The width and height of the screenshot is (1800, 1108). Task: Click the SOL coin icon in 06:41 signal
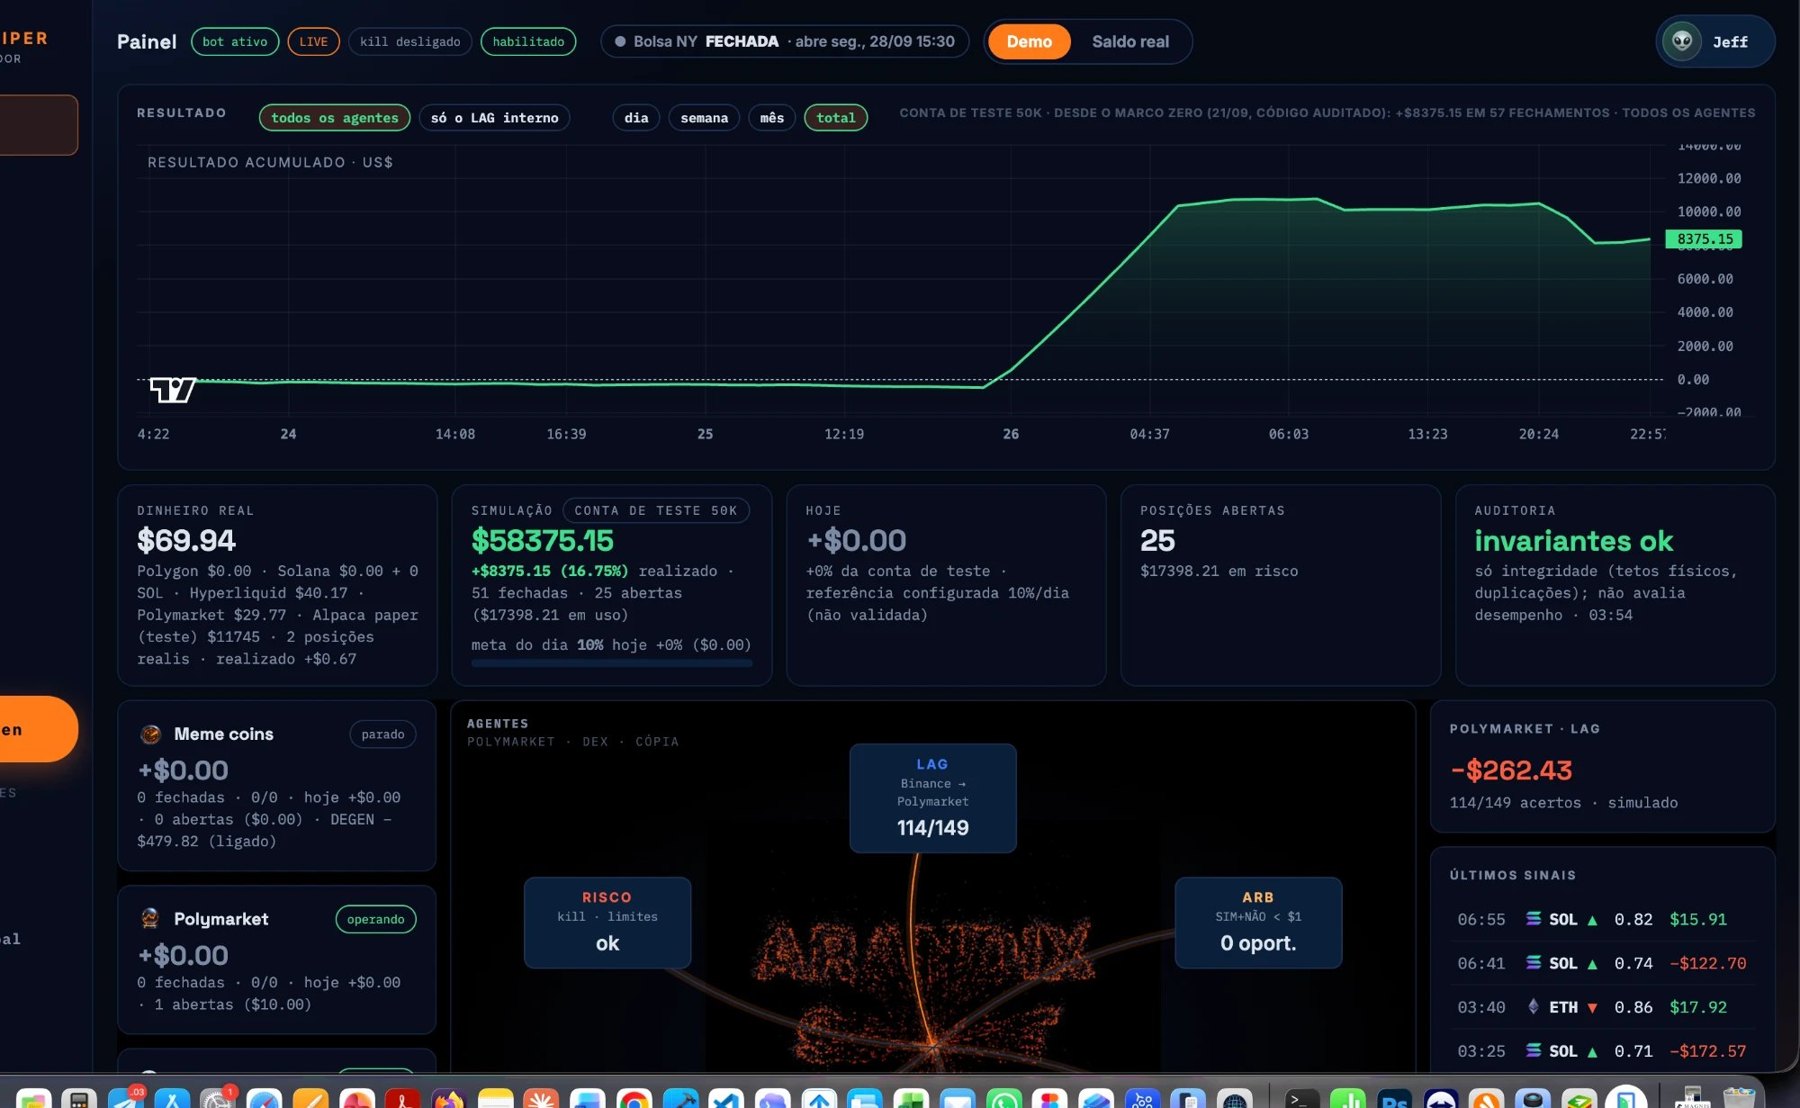[x=1533, y=962]
